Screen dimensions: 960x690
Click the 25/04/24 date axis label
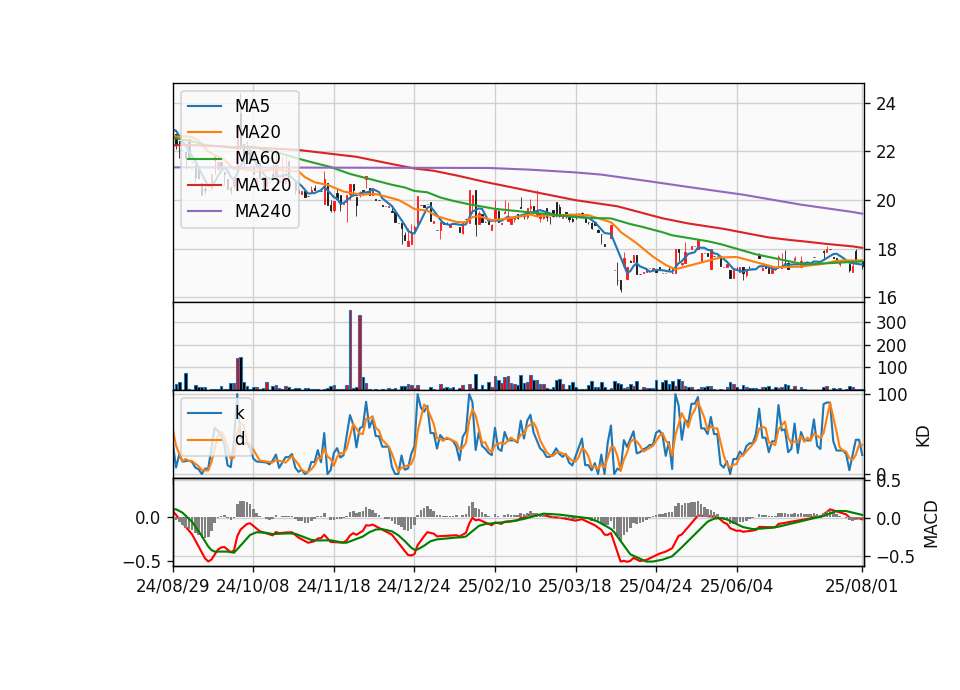pyautogui.click(x=656, y=586)
